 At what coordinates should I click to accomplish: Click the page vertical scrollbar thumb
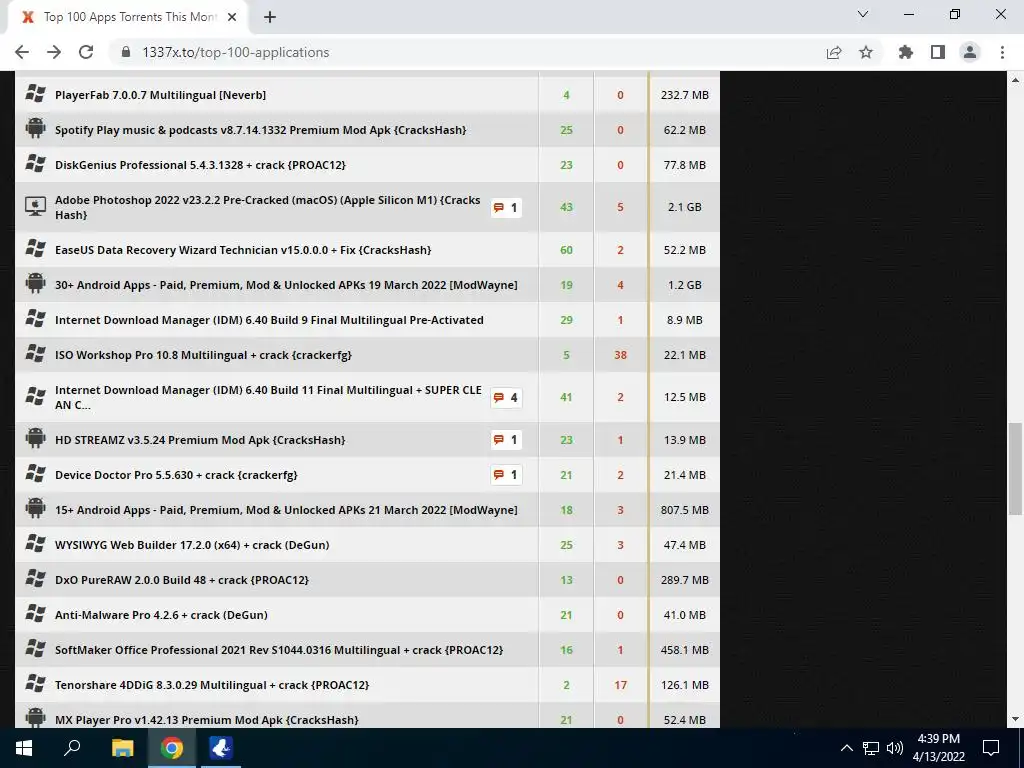pyautogui.click(x=1015, y=469)
